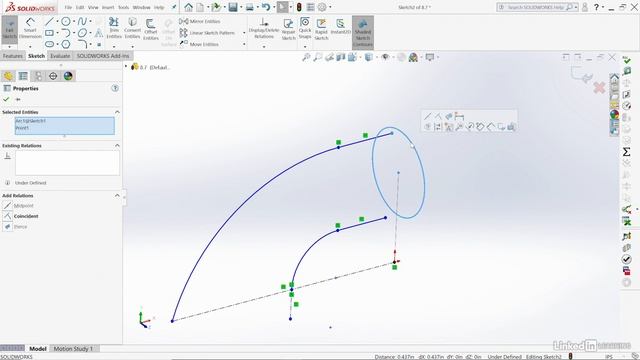Viewport: 640px width, 360px height.
Task: Select the Spline sketch tool
Action: click(x=82, y=21)
